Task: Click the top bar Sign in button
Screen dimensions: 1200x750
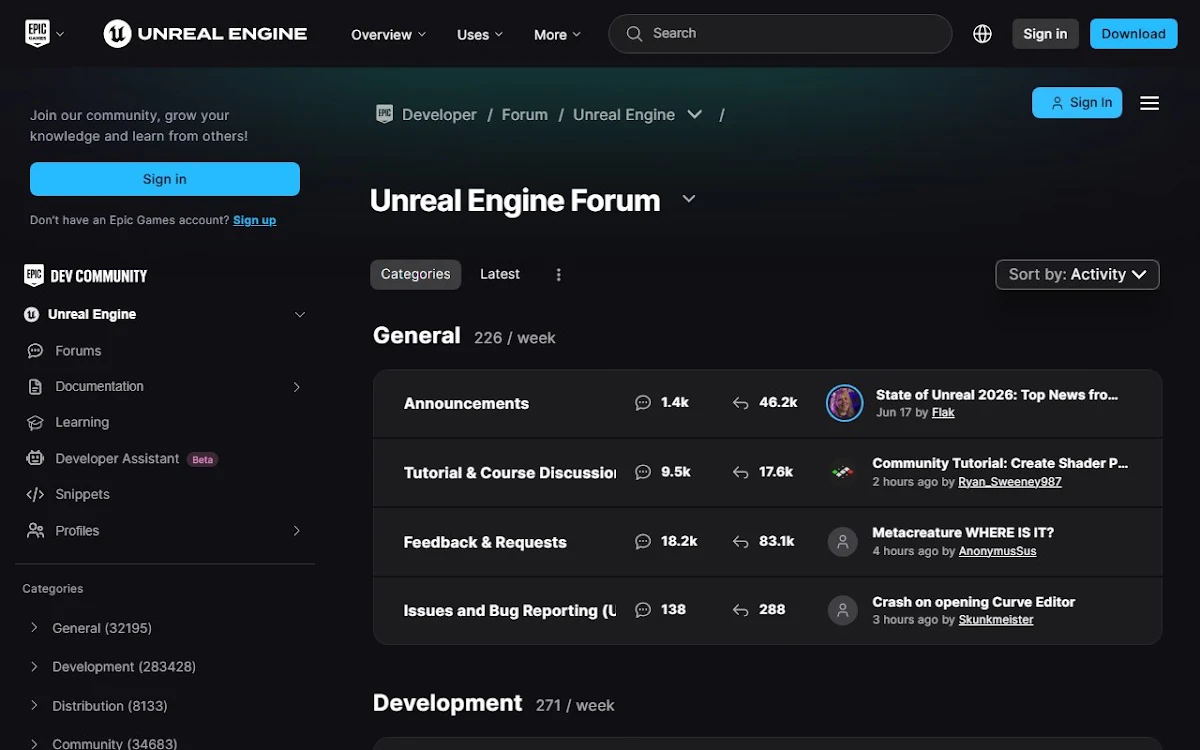Action: 1045,34
